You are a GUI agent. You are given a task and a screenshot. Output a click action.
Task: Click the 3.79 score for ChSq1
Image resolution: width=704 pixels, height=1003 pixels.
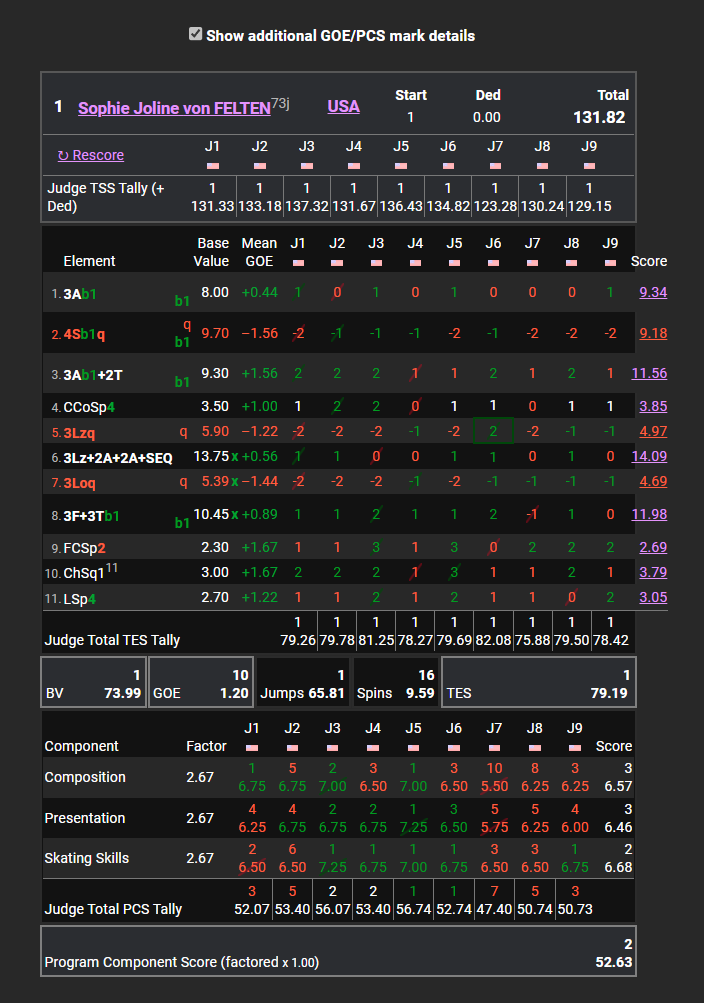click(652, 572)
